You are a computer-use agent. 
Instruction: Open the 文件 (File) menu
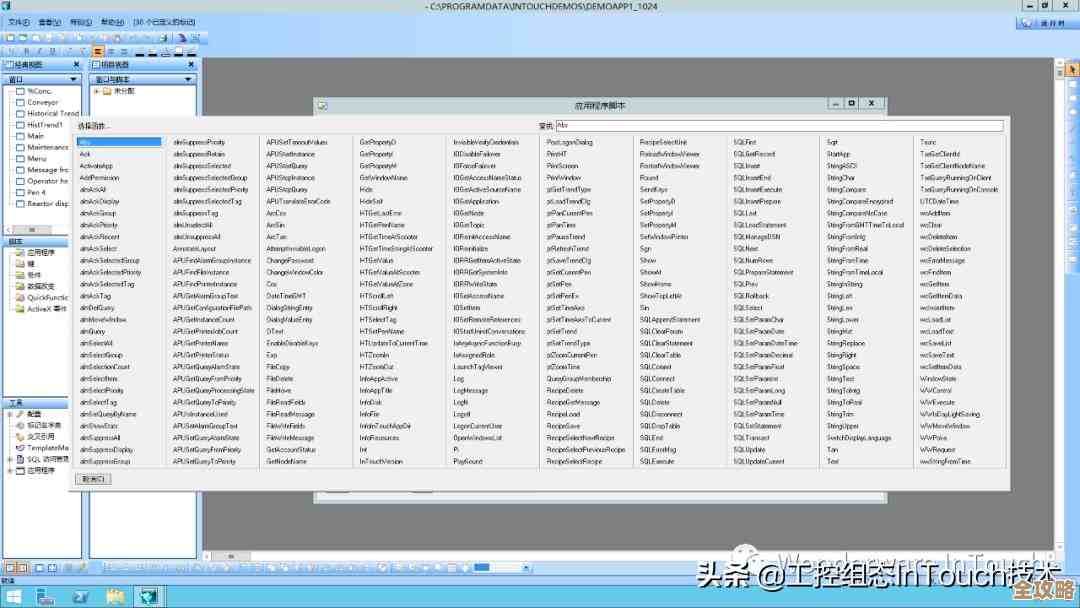18,22
